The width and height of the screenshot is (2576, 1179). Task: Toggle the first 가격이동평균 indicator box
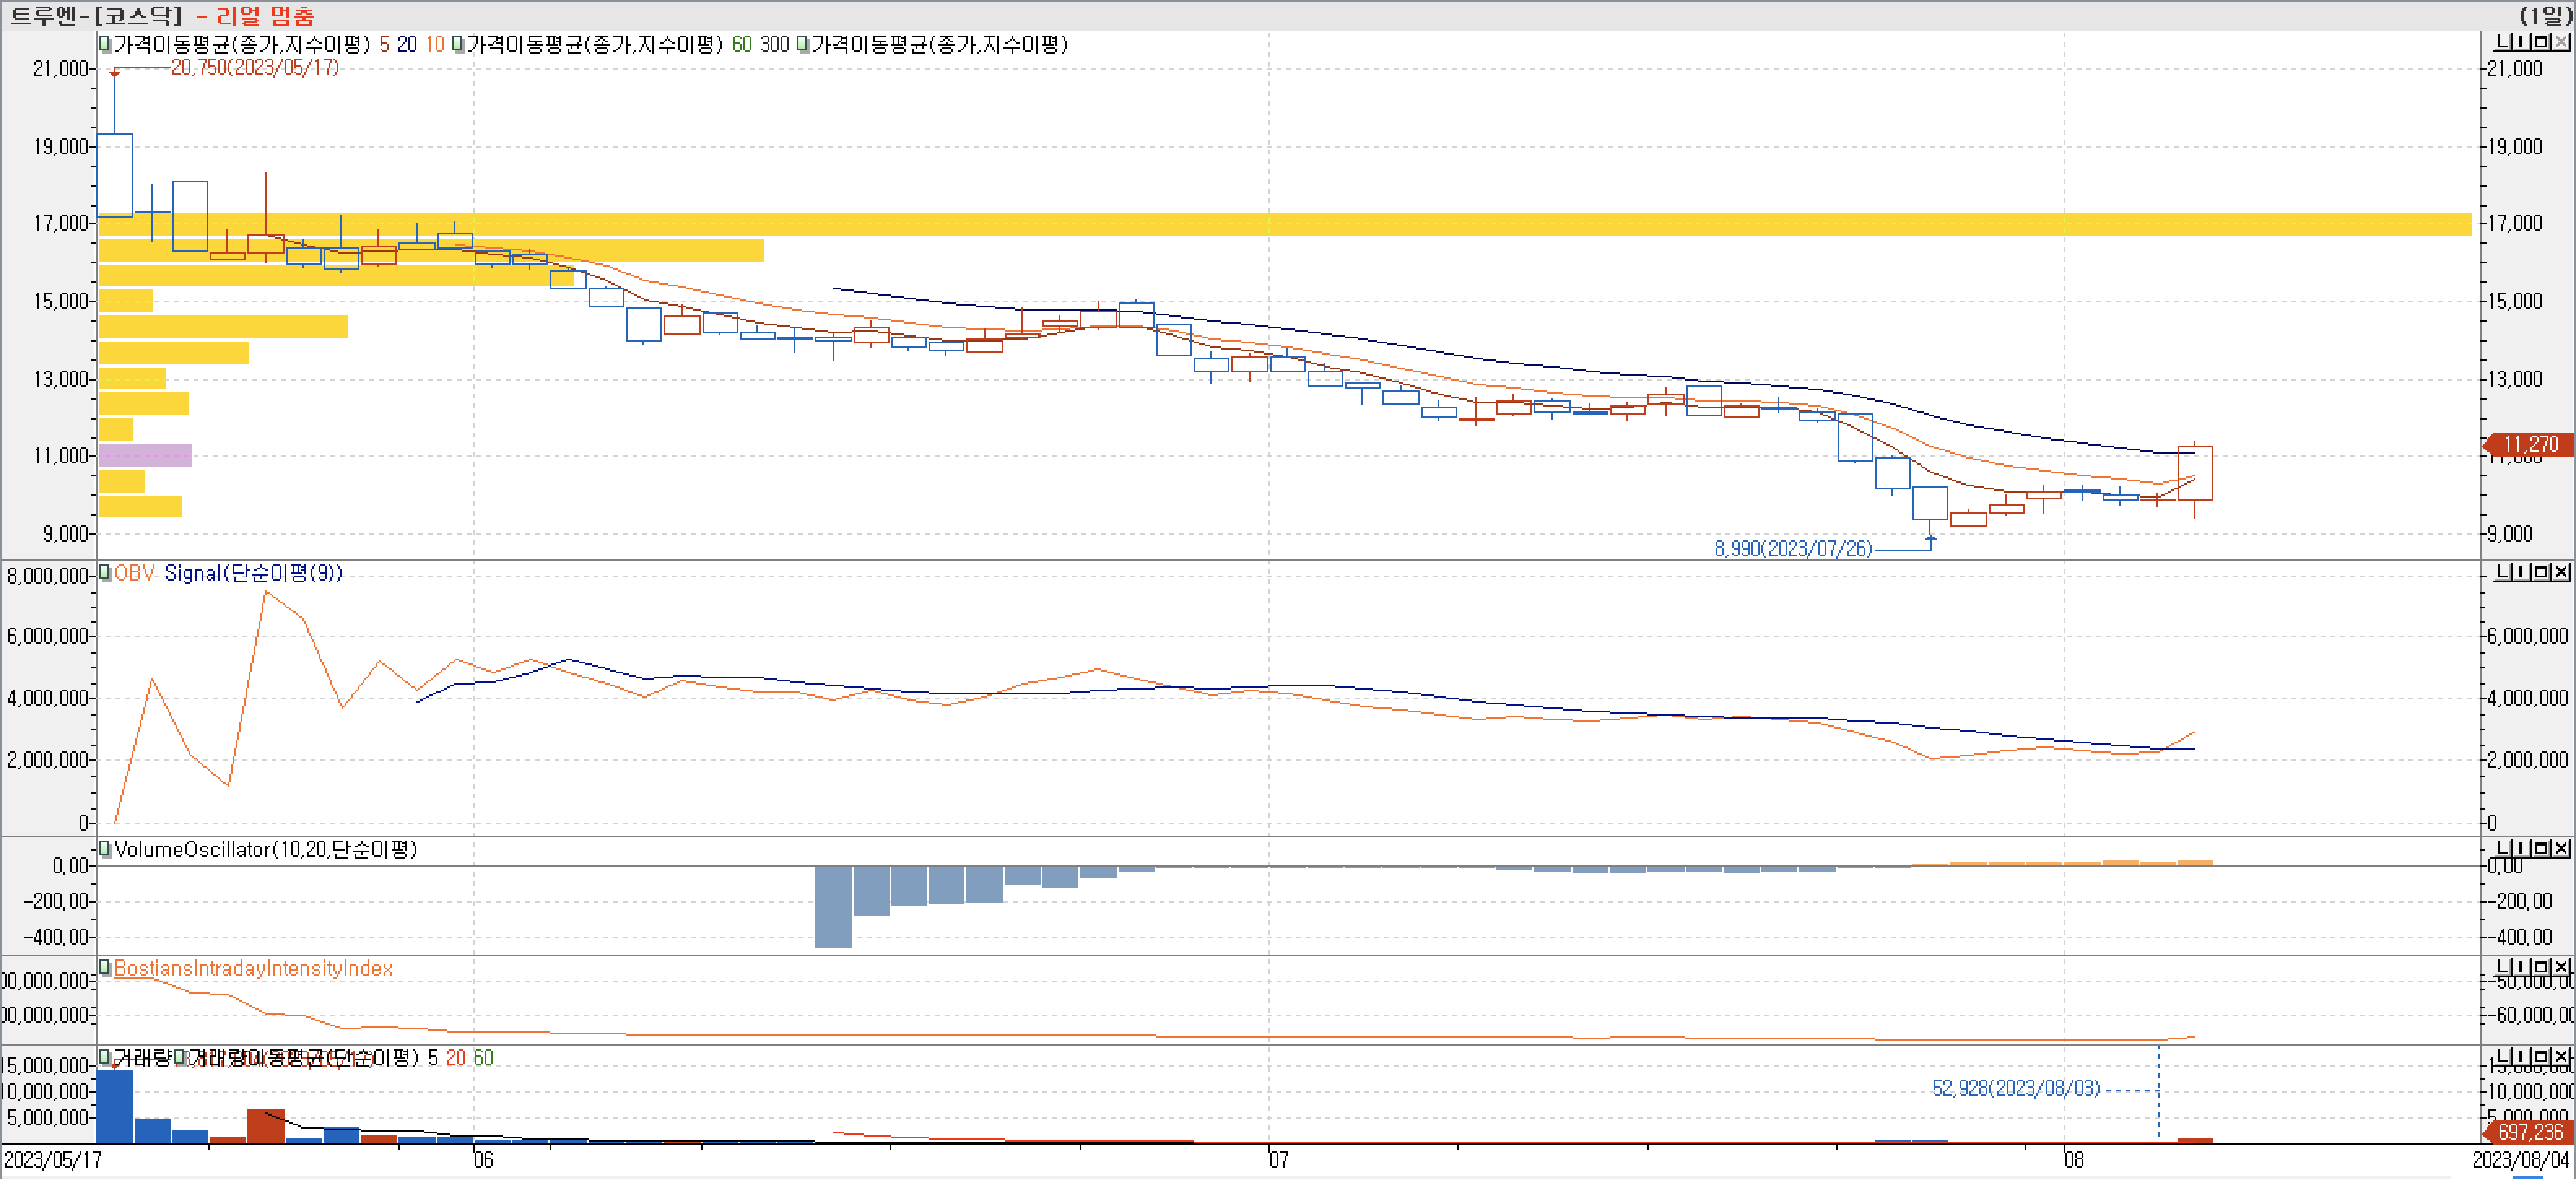(x=104, y=44)
